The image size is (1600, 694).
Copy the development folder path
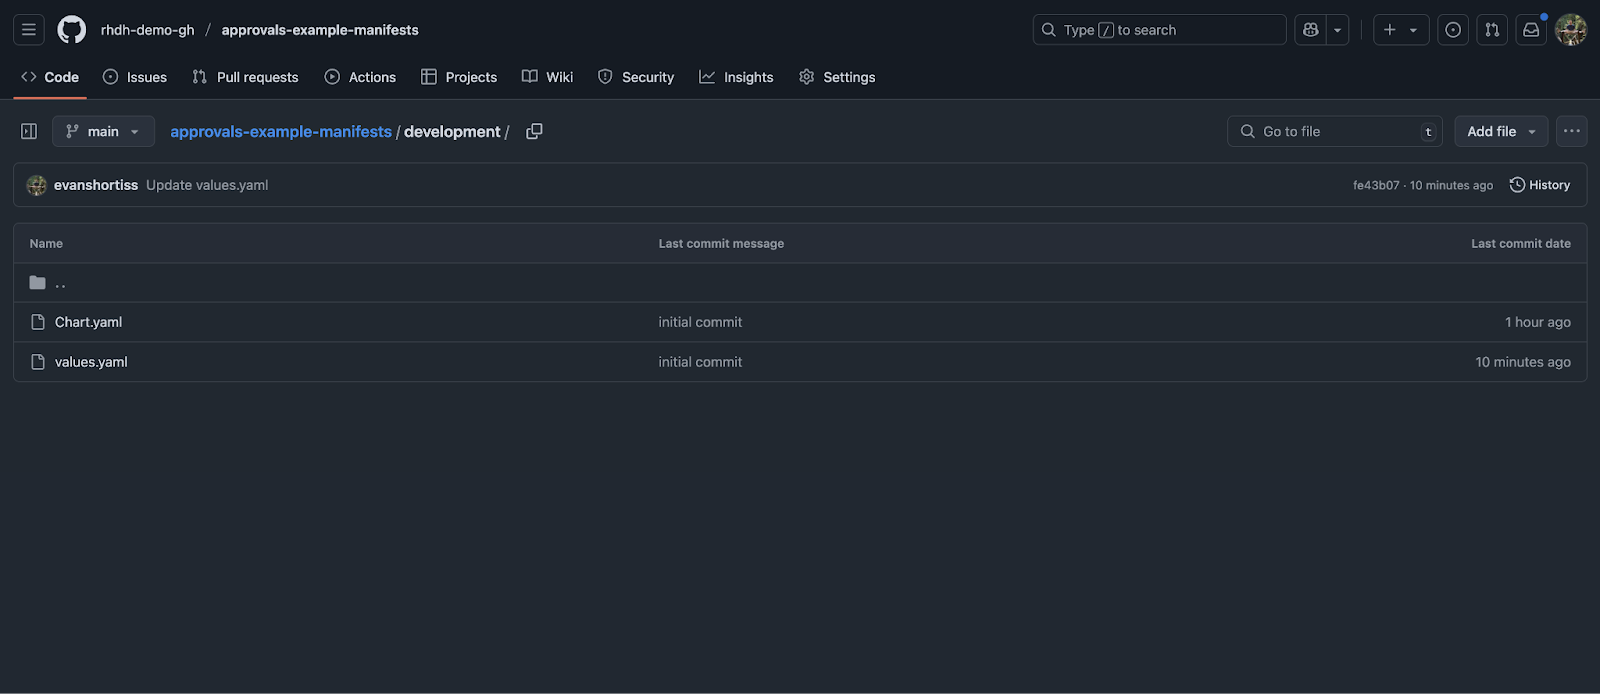pos(534,131)
